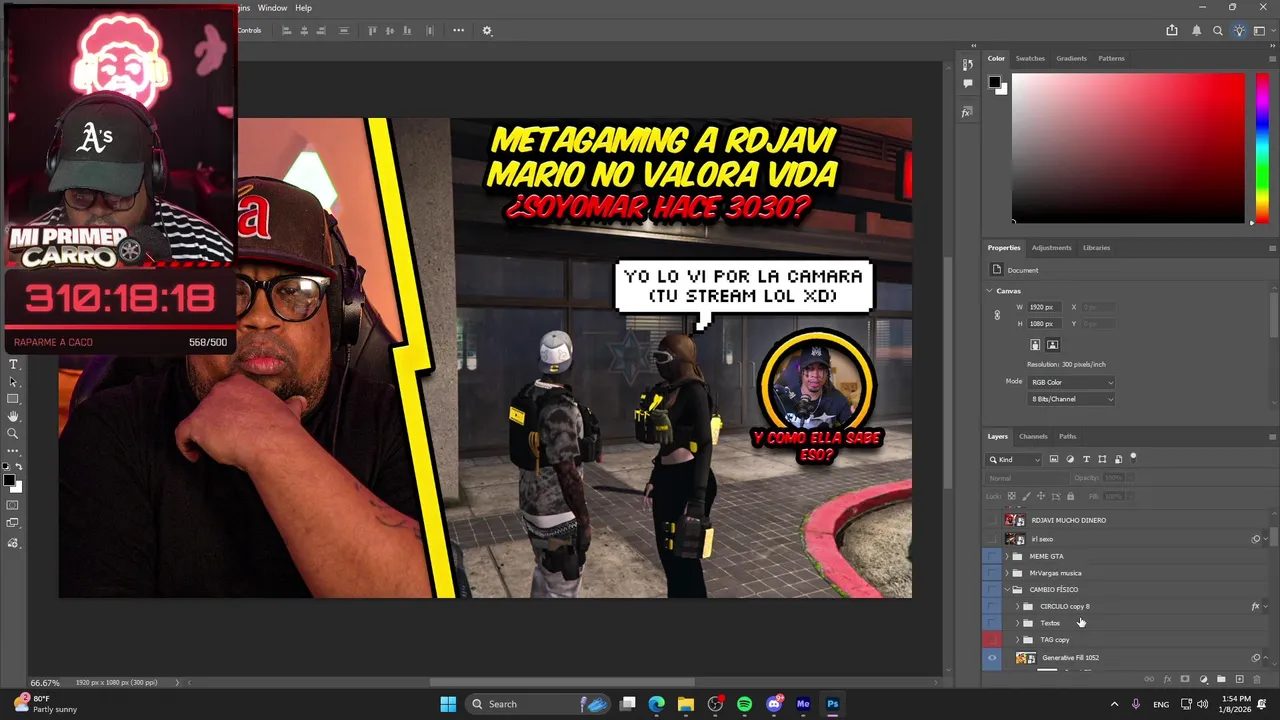Filter layers by type layers icon
The image size is (1280, 720).
coord(1086,459)
